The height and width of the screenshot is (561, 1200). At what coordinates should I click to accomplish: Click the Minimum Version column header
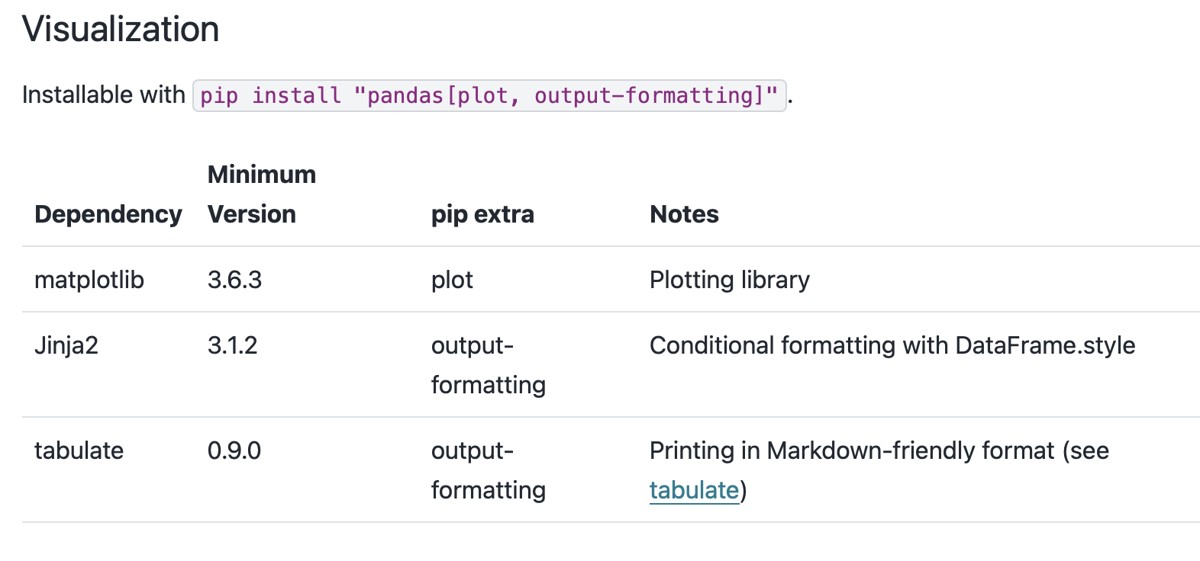(261, 194)
